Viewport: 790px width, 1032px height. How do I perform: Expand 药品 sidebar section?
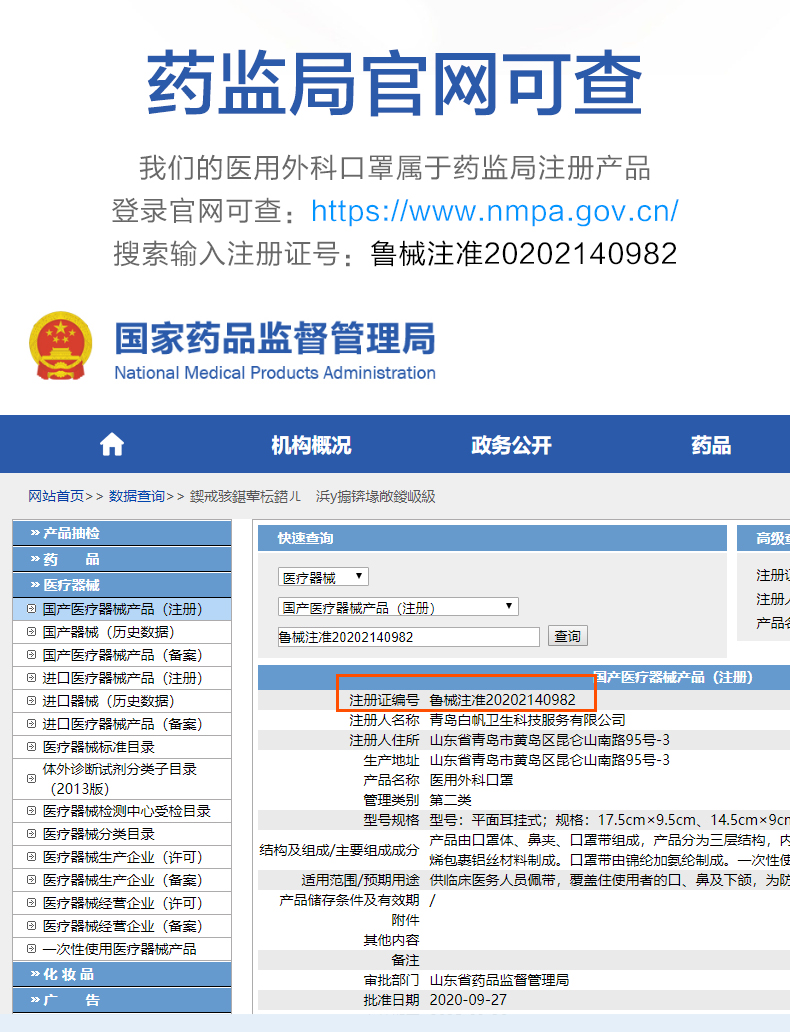(x=122, y=559)
